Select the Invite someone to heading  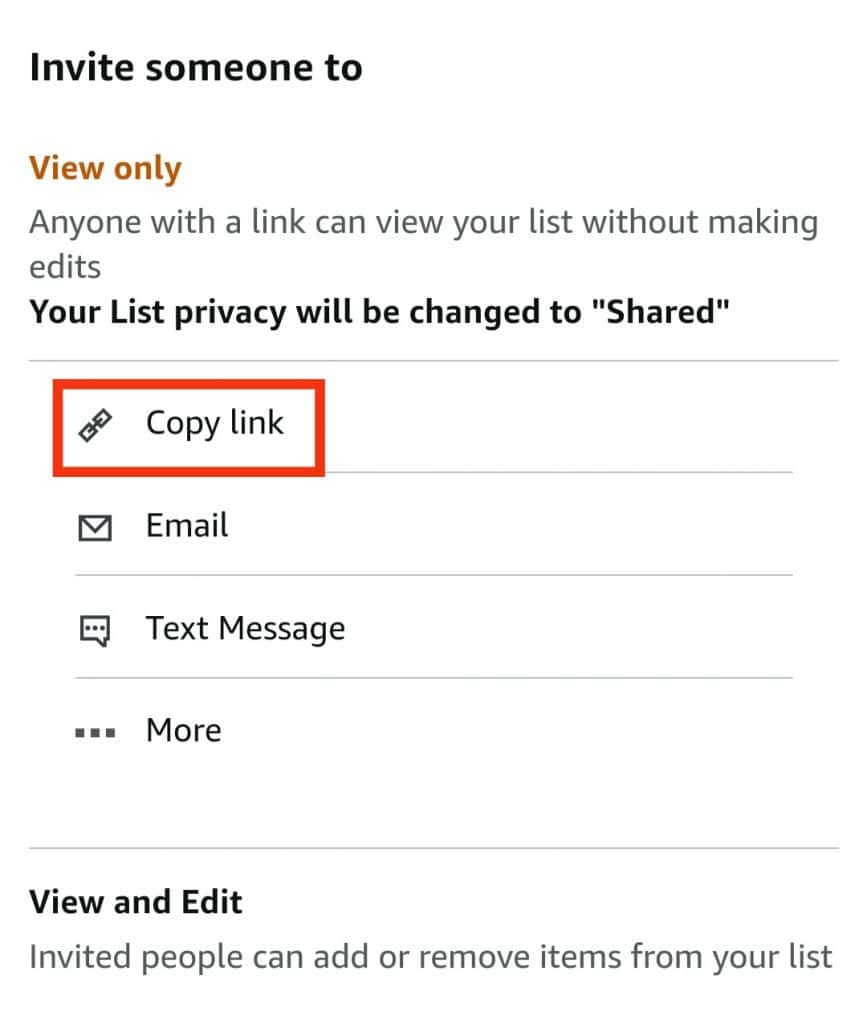(196, 67)
